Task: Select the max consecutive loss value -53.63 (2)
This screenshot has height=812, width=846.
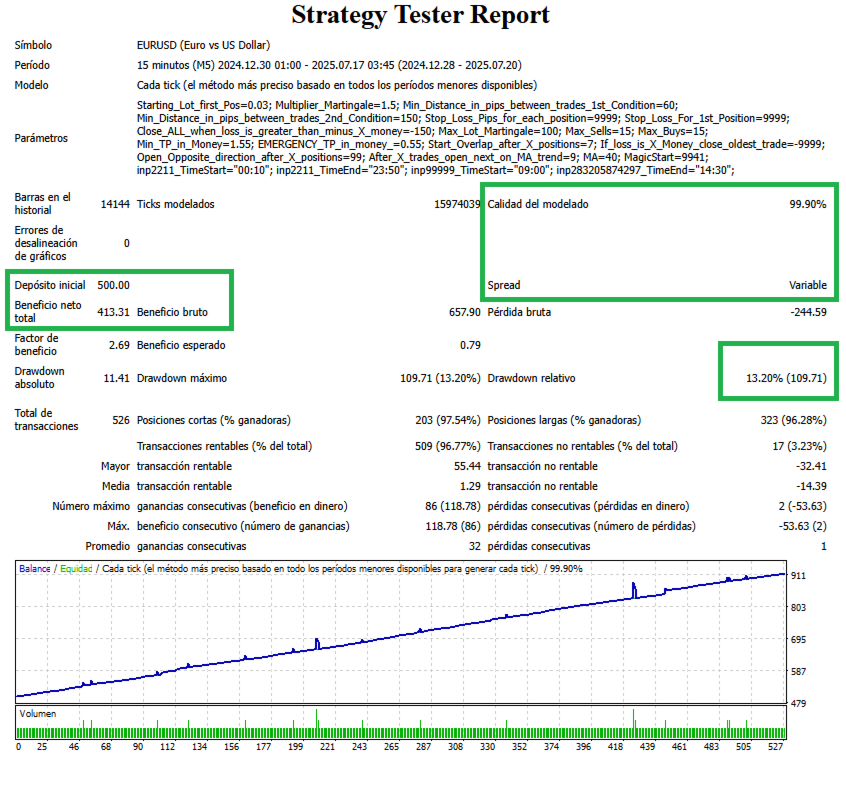Action: [802, 526]
